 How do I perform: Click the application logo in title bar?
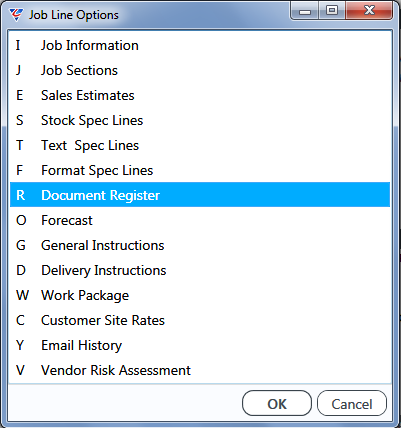coord(16,15)
